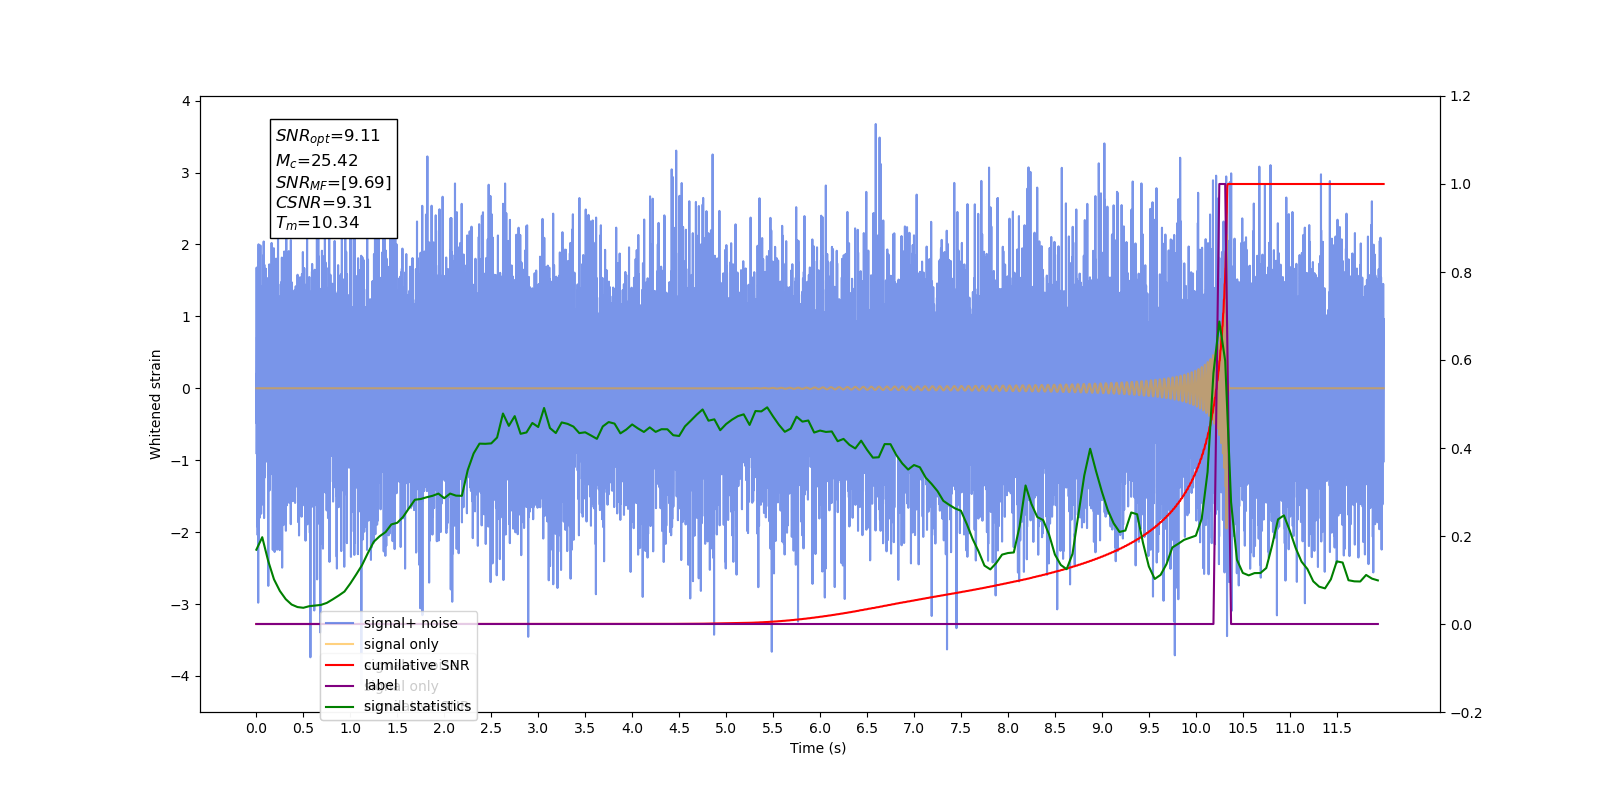1600x800 pixels.
Task: Click the 7.5 tick on time axis
Action: [x=961, y=728]
